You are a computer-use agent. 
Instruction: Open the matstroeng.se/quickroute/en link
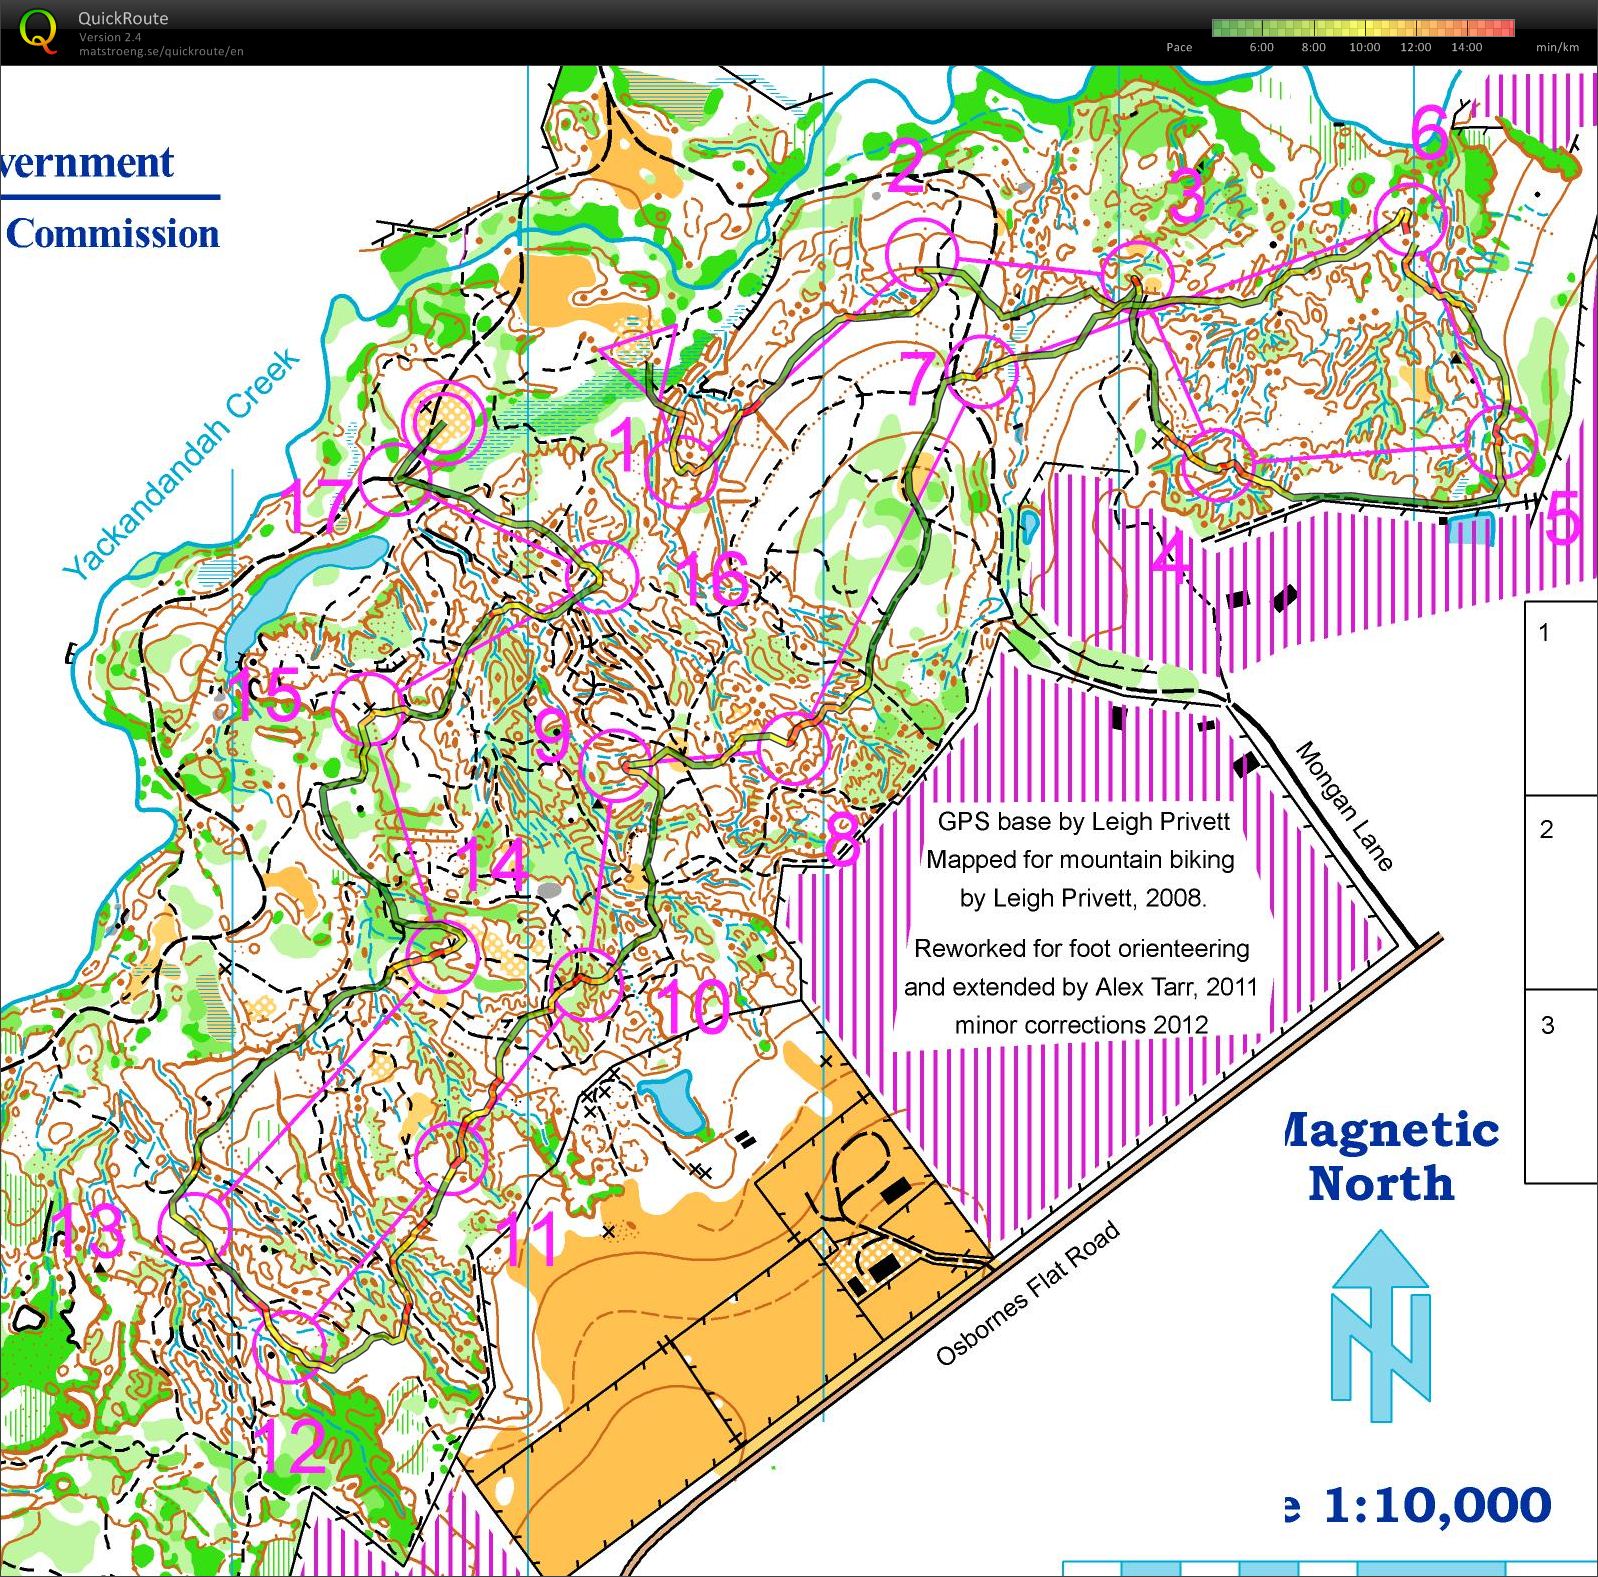(x=161, y=51)
